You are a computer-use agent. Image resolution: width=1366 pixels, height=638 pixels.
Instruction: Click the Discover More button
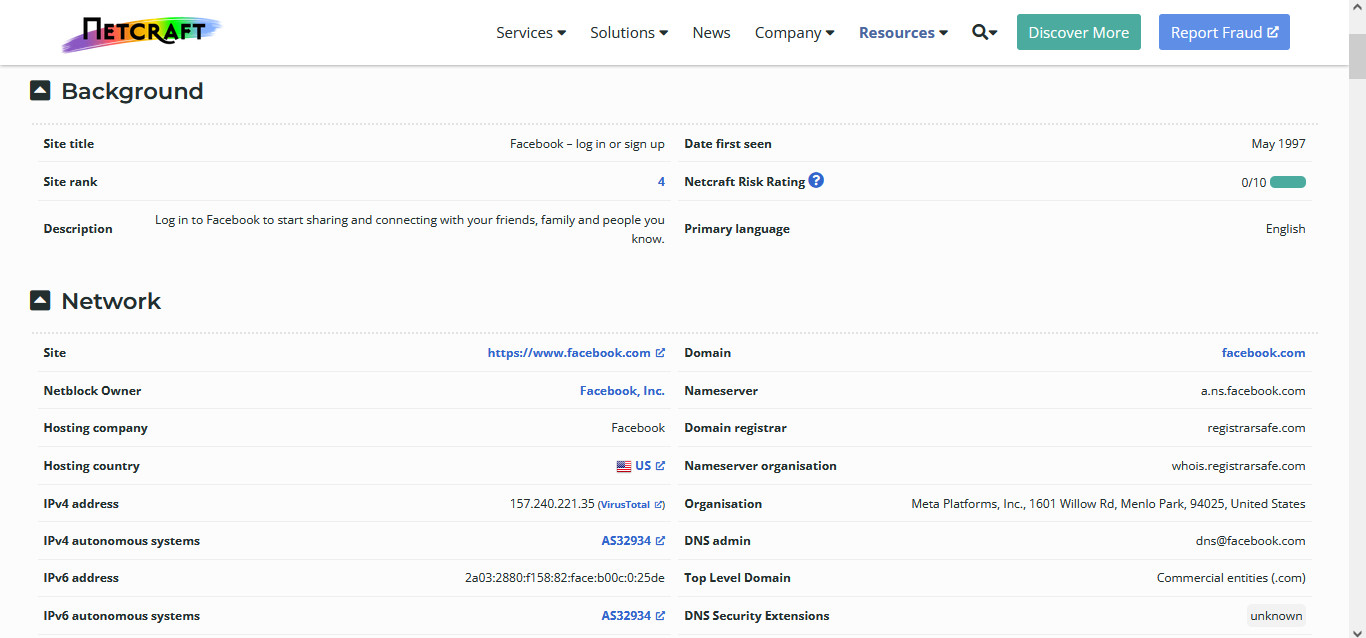pos(1078,32)
